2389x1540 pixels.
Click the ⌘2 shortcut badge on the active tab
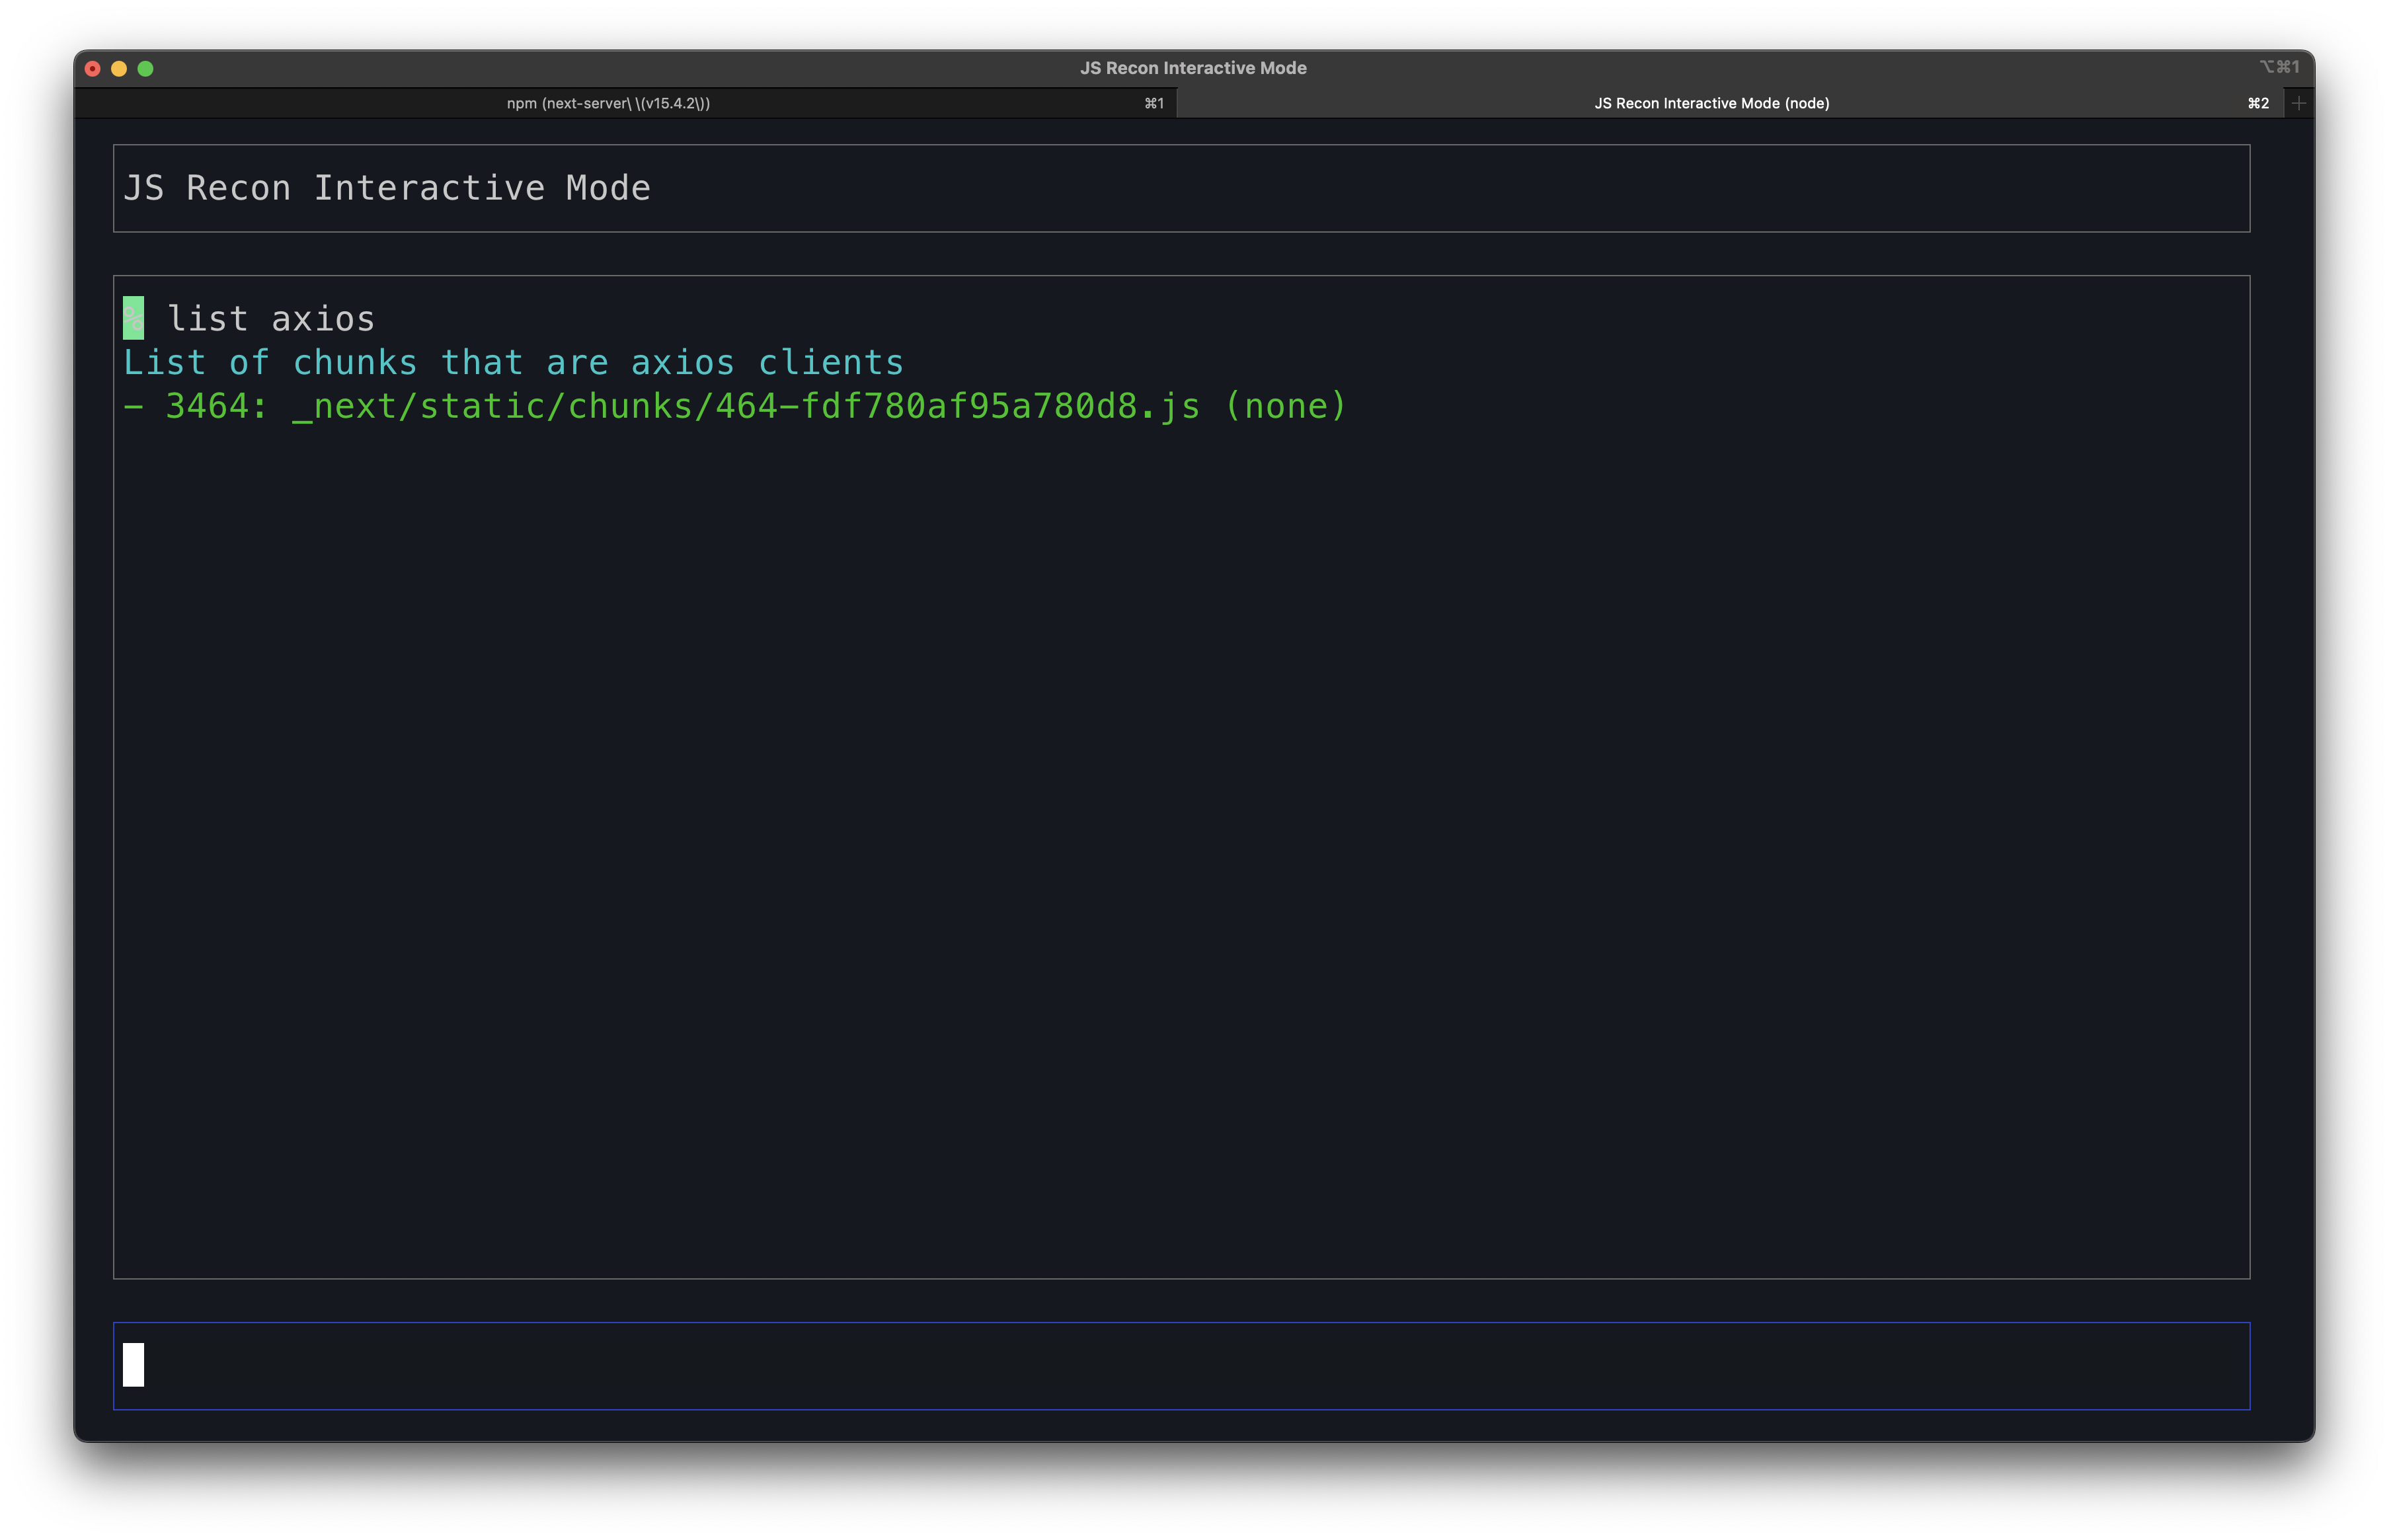coord(2258,102)
